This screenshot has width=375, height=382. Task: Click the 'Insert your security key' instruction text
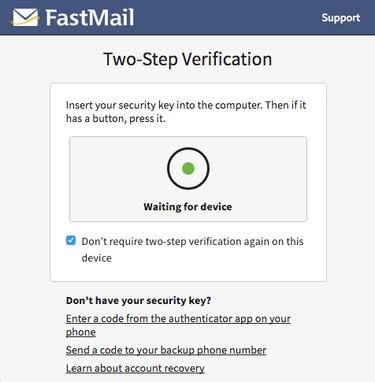pyautogui.click(x=186, y=112)
